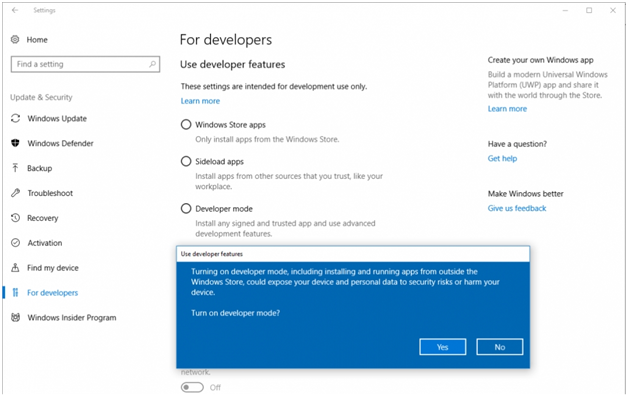The width and height of the screenshot is (628, 396).
Task: Click the Windows Update refresh icon
Action: tap(16, 118)
